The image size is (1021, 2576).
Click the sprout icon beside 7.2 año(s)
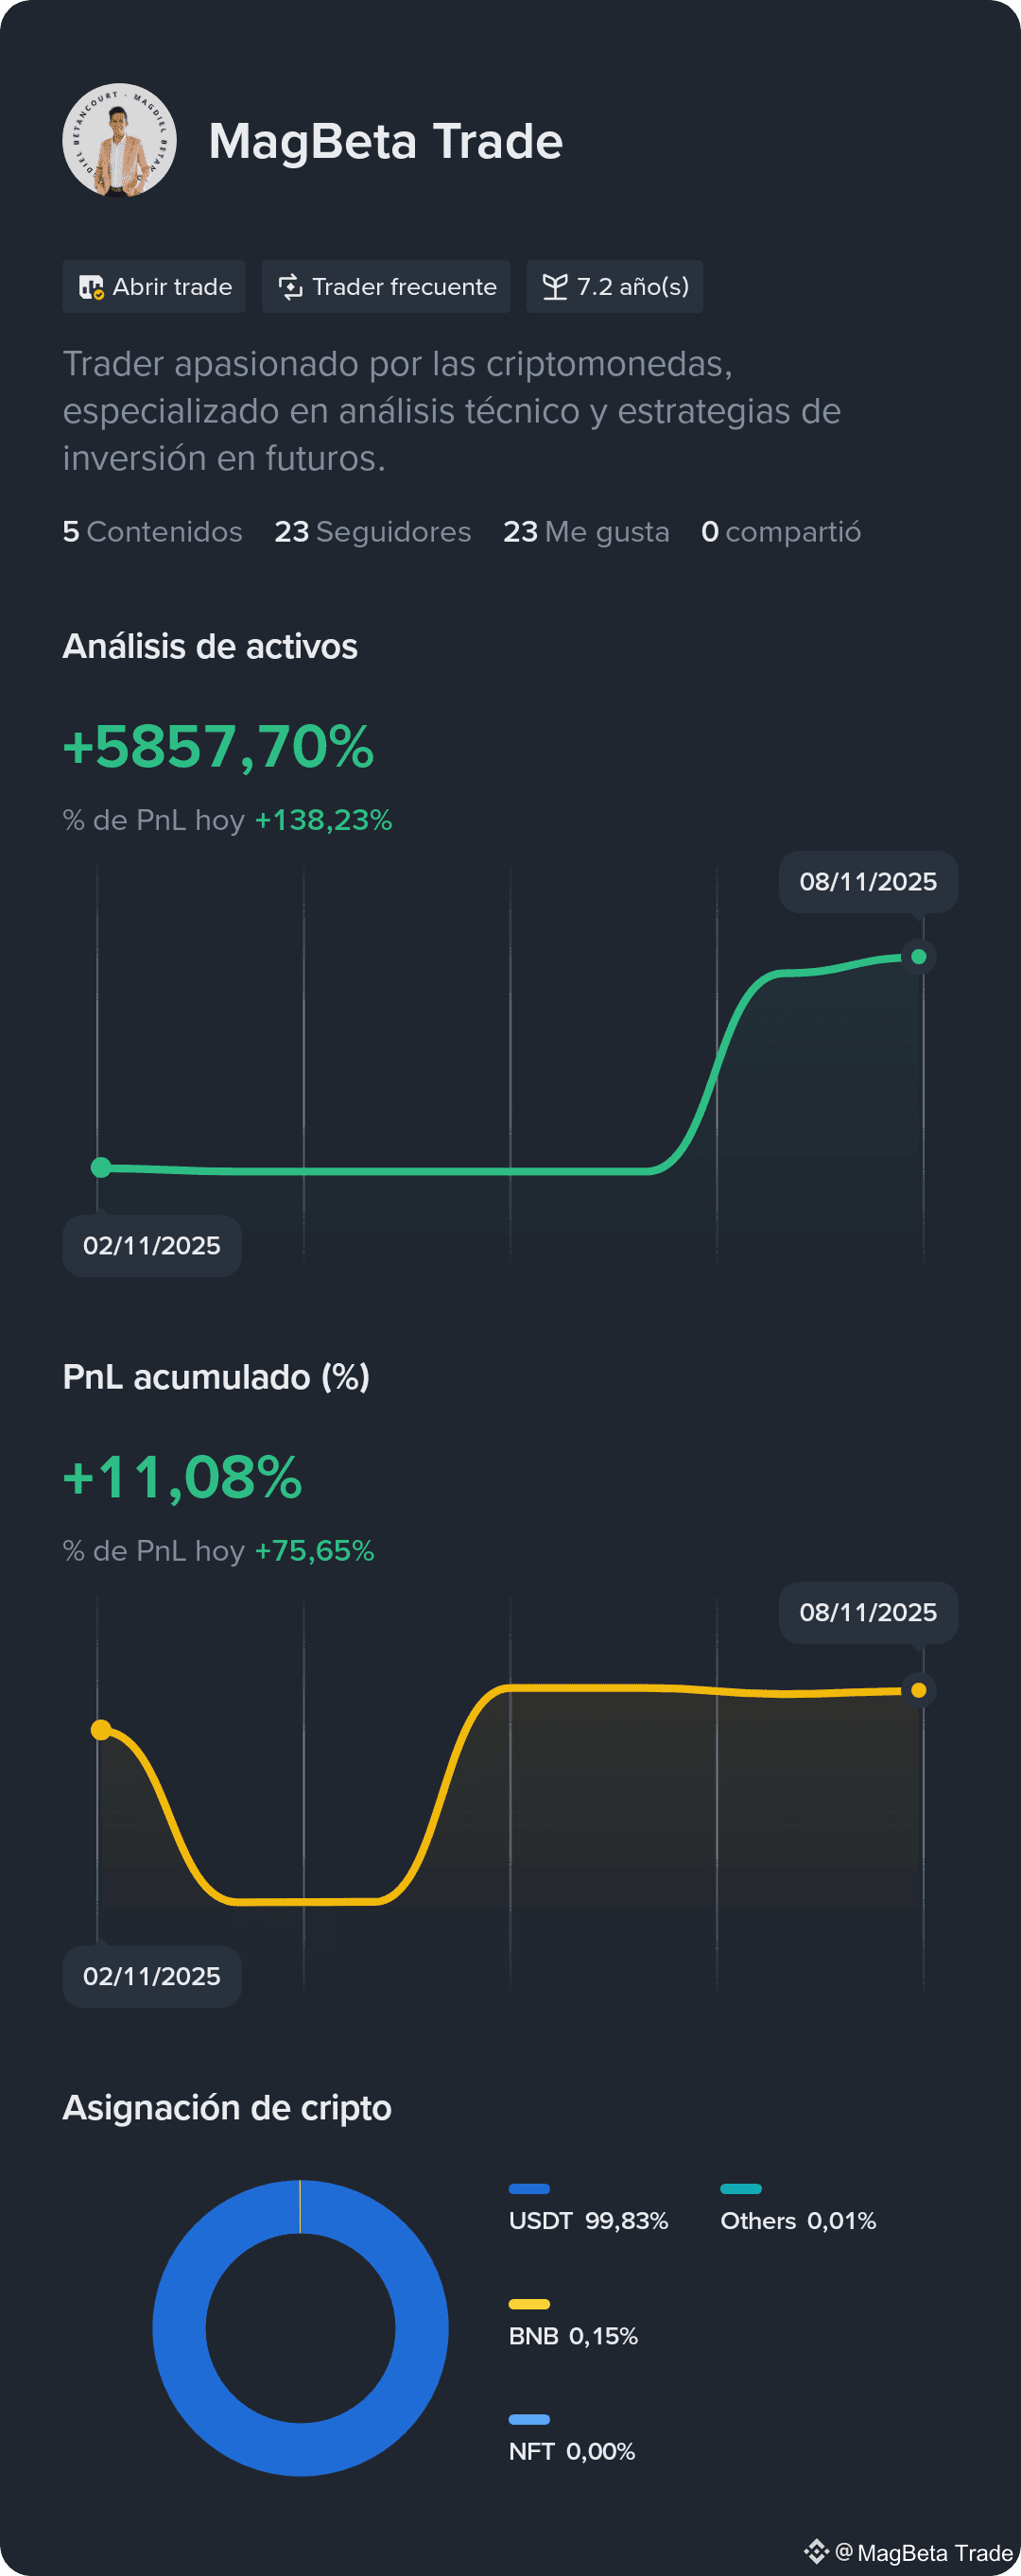tap(554, 287)
